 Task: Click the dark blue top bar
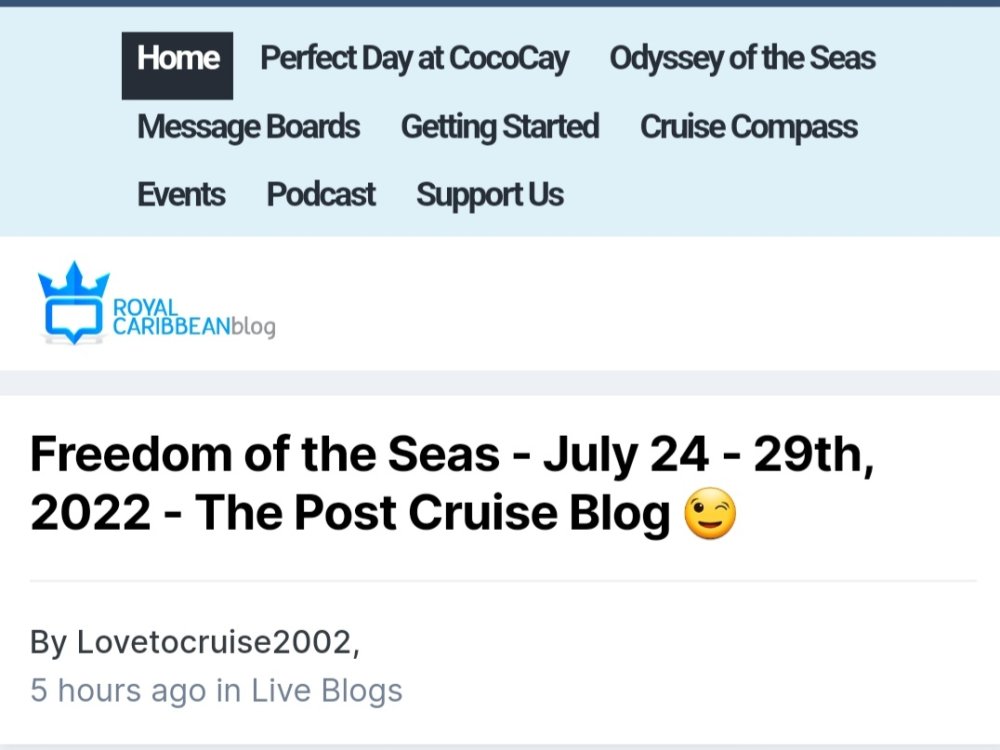coord(500,3)
